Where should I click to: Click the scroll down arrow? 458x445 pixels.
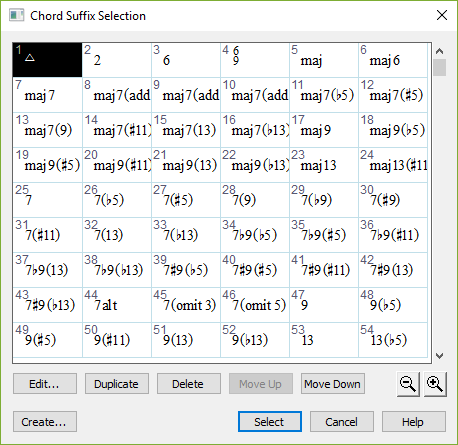pos(440,356)
